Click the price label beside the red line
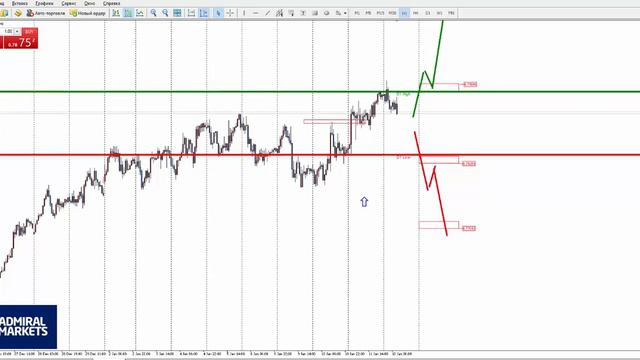The height and width of the screenshot is (360, 640). (x=469, y=164)
